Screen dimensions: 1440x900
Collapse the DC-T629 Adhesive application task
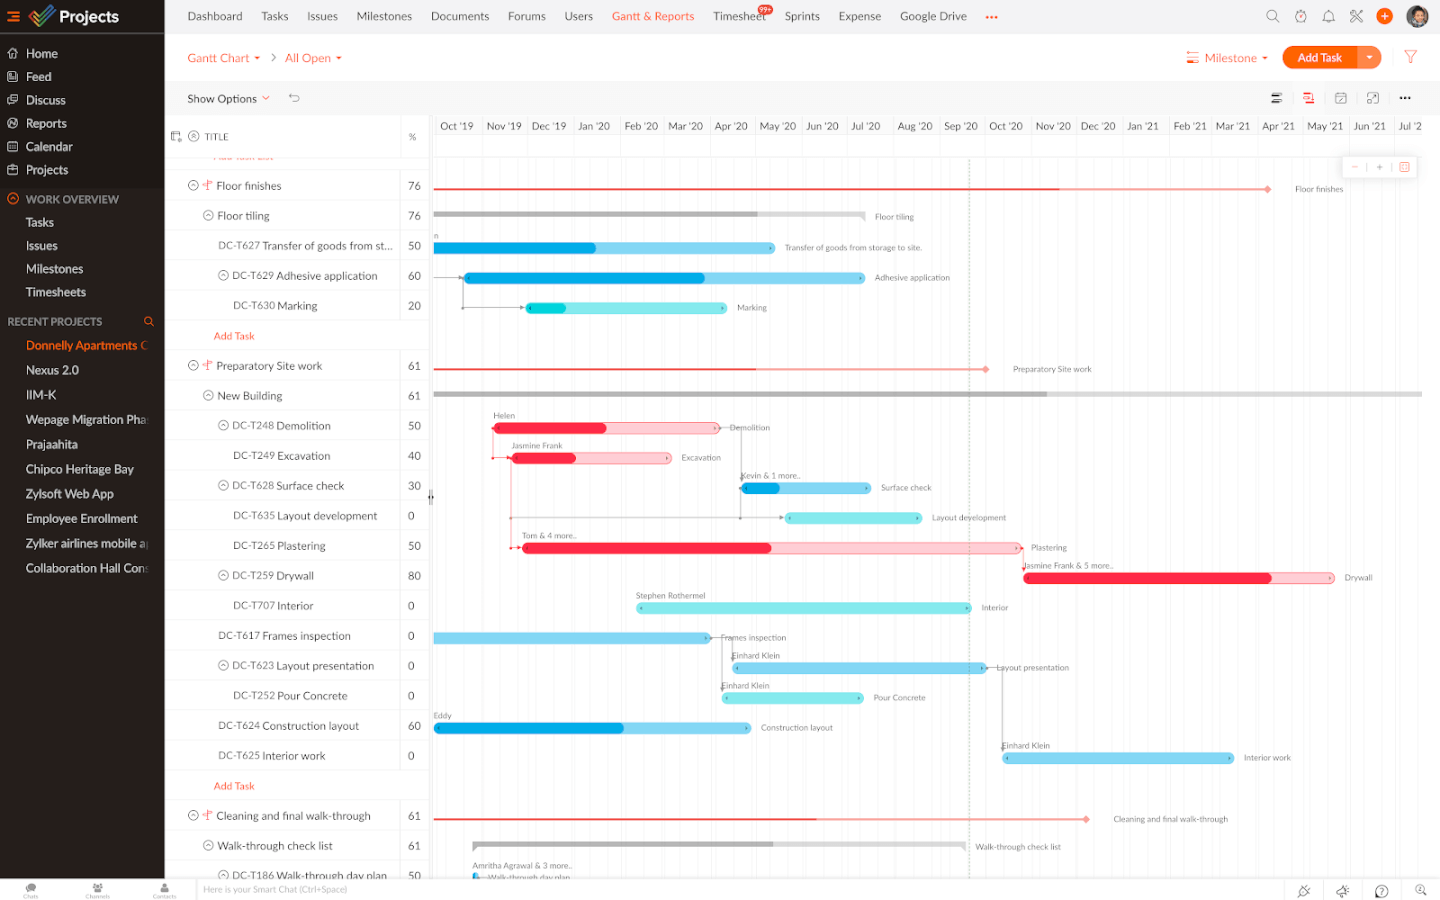click(223, 275)
